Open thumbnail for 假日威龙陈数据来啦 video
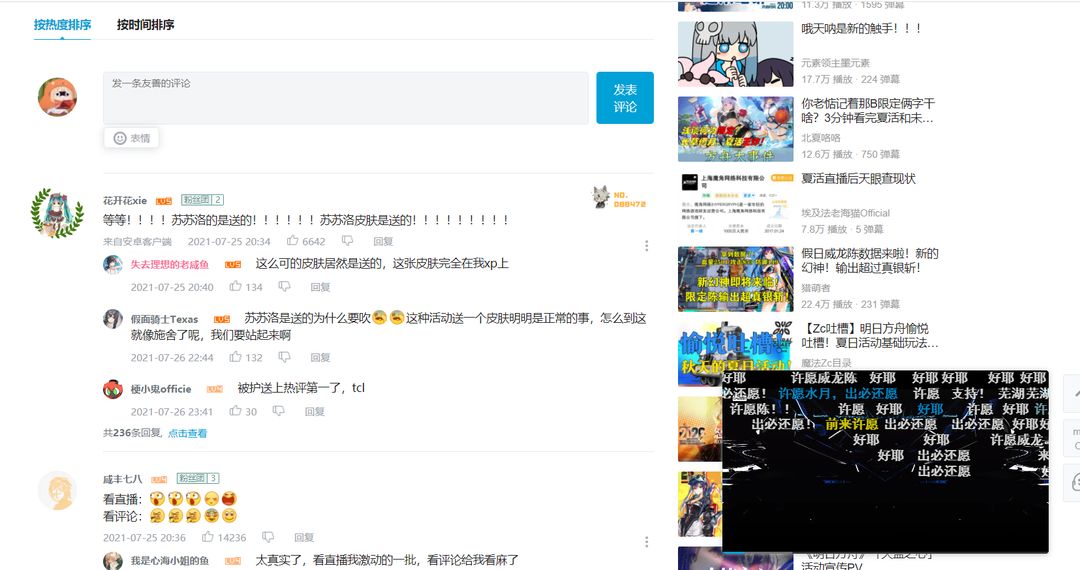Screen dimensions: 1080x570 736,279
